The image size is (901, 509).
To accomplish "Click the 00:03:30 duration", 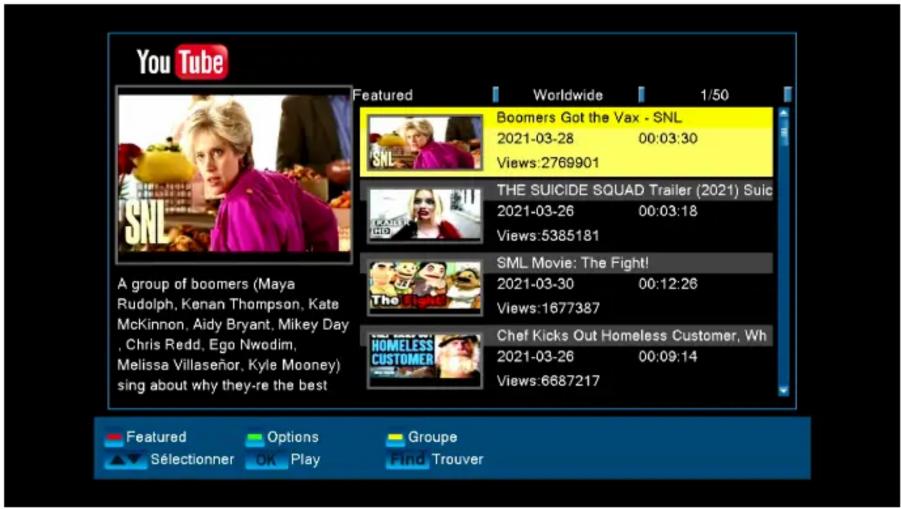I will pos(668,138).
